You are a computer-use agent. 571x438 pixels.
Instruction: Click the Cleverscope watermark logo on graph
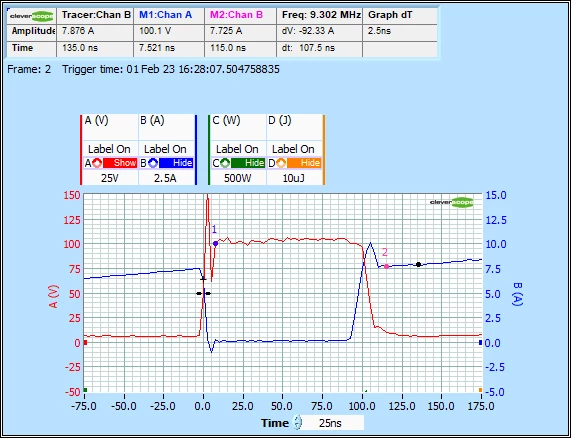452,202
